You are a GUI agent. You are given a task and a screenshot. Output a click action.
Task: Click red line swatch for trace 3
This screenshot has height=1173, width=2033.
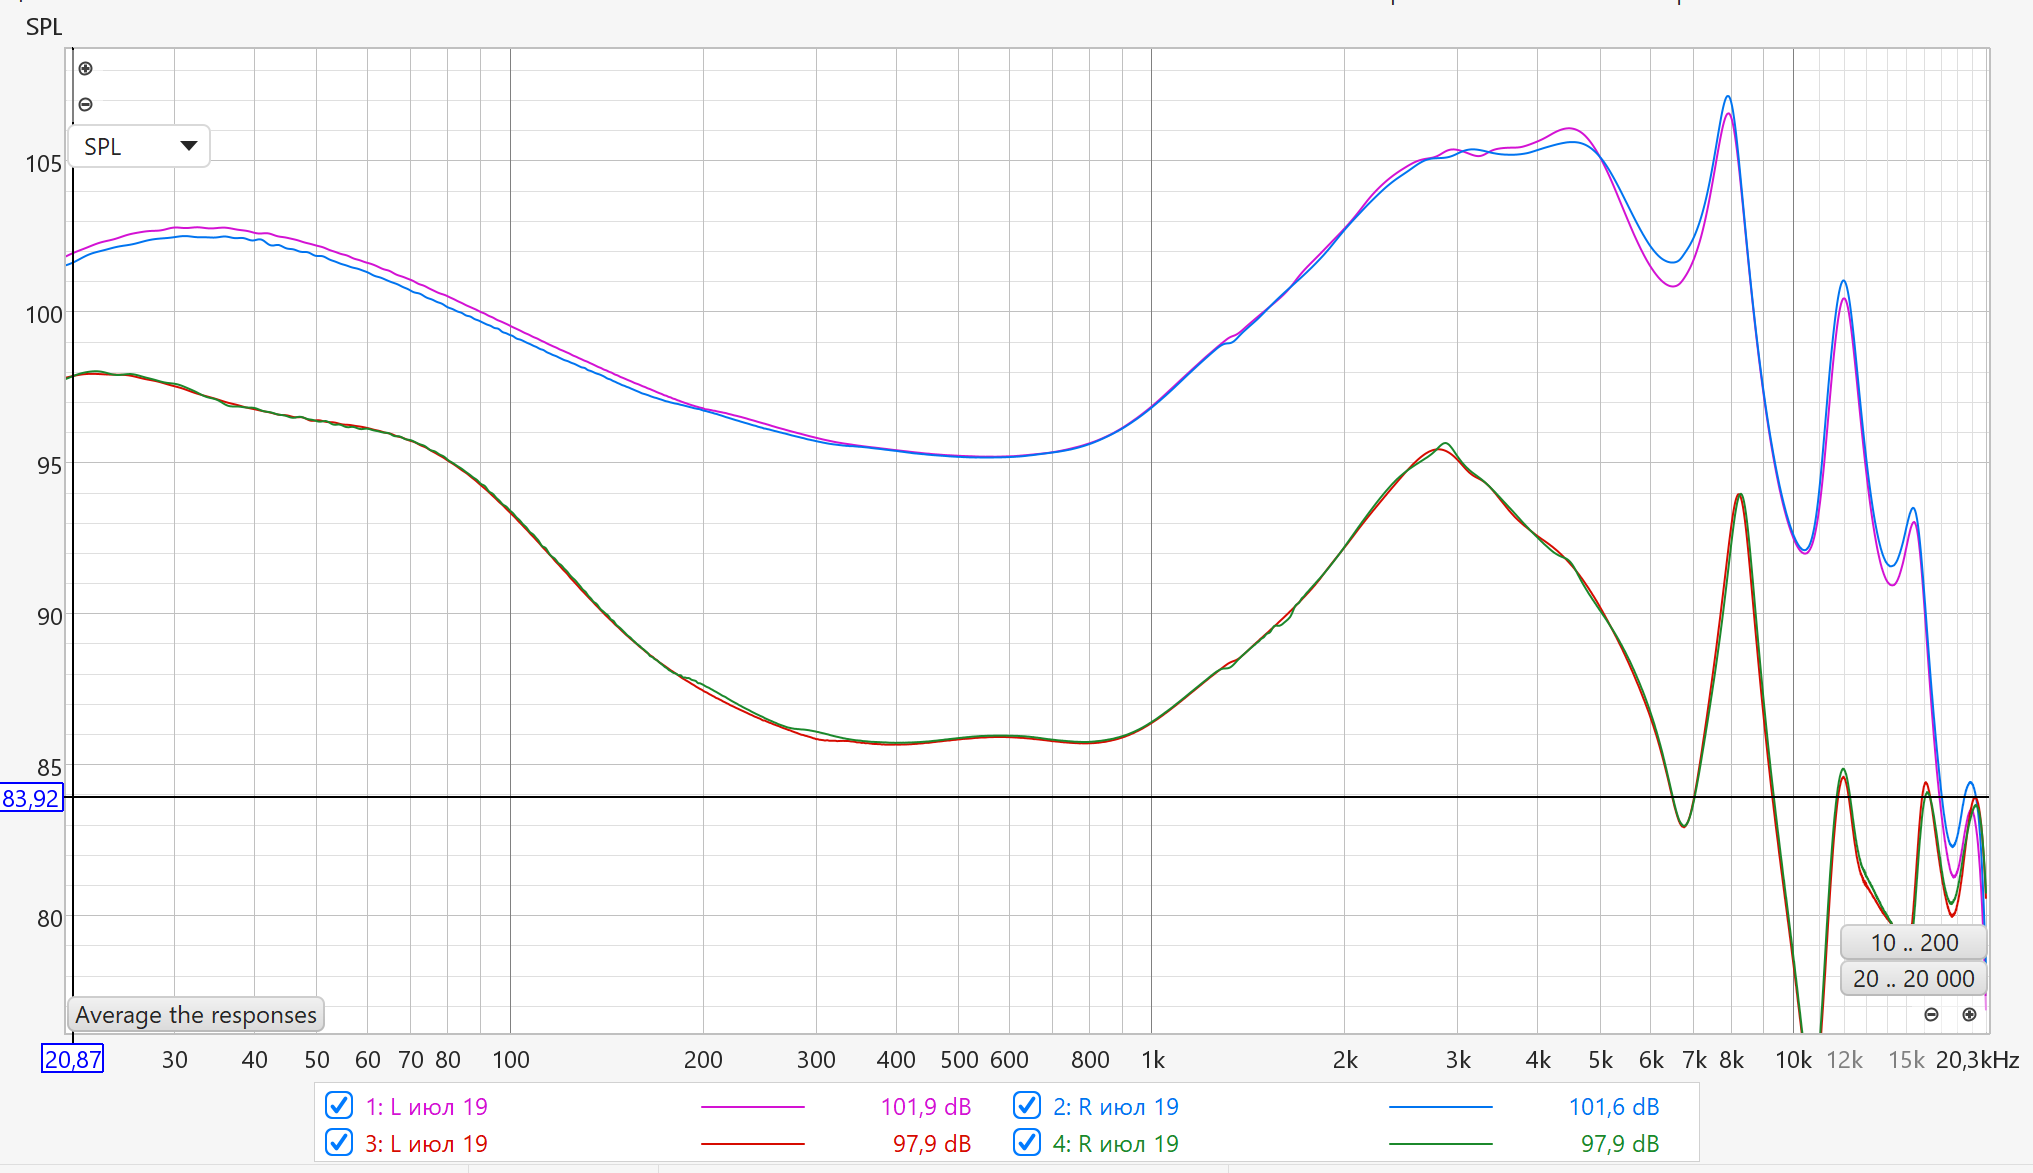click(753, 1143)
